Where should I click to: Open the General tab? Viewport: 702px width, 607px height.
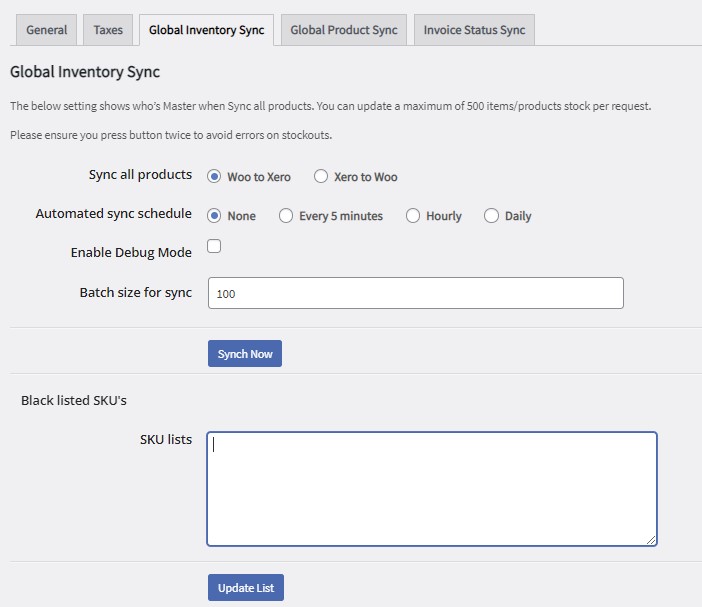[47, 30]
